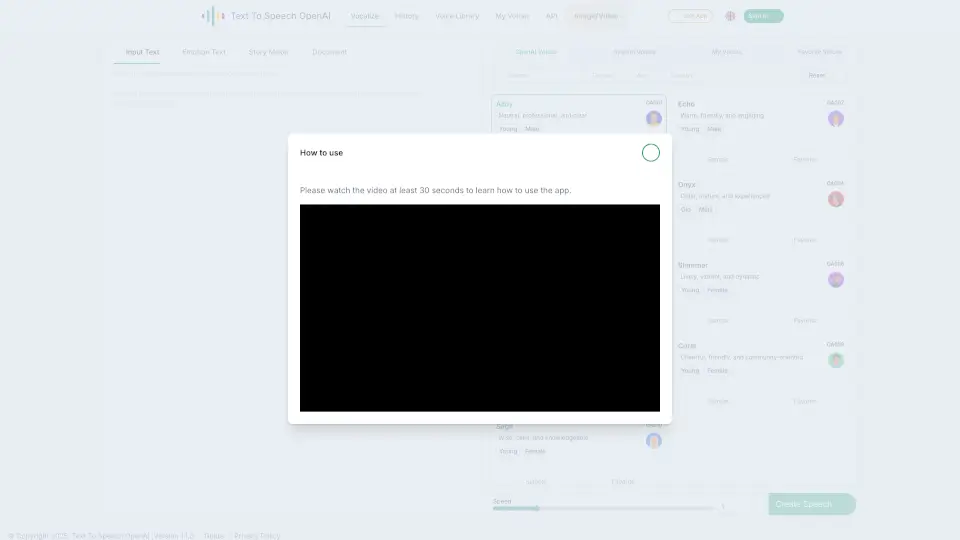Adjust the Speed slider
Screen dimensions: 960x540
coord(540,508)
